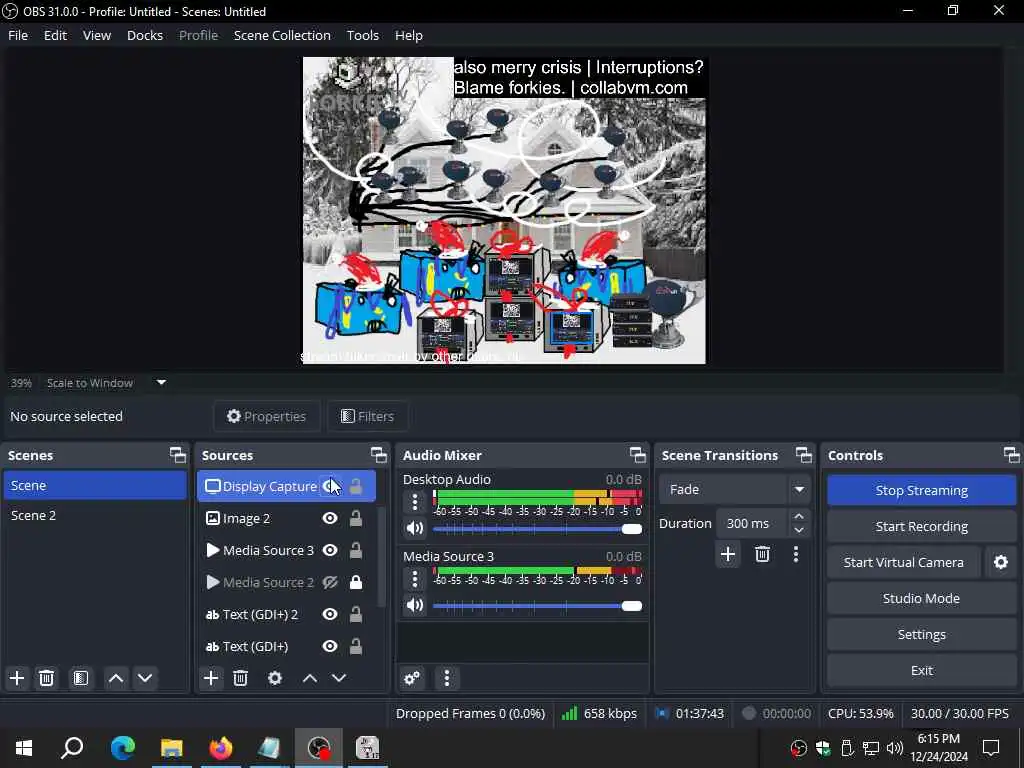Hide Media Source 3 with eye icon
Image resolution: width=1024 pixels, height=768 pixels.
point(330,551)
